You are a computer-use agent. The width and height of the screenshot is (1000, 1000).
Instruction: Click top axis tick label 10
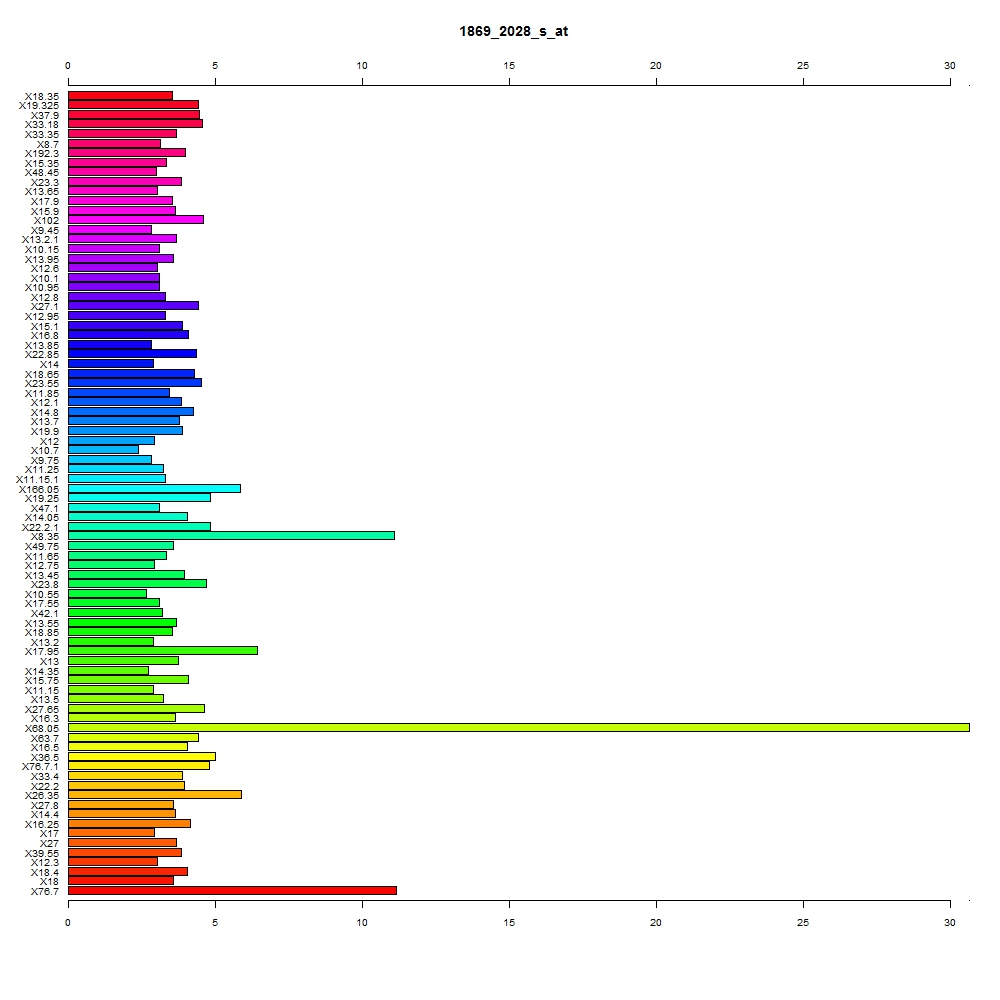pos(362,66)
